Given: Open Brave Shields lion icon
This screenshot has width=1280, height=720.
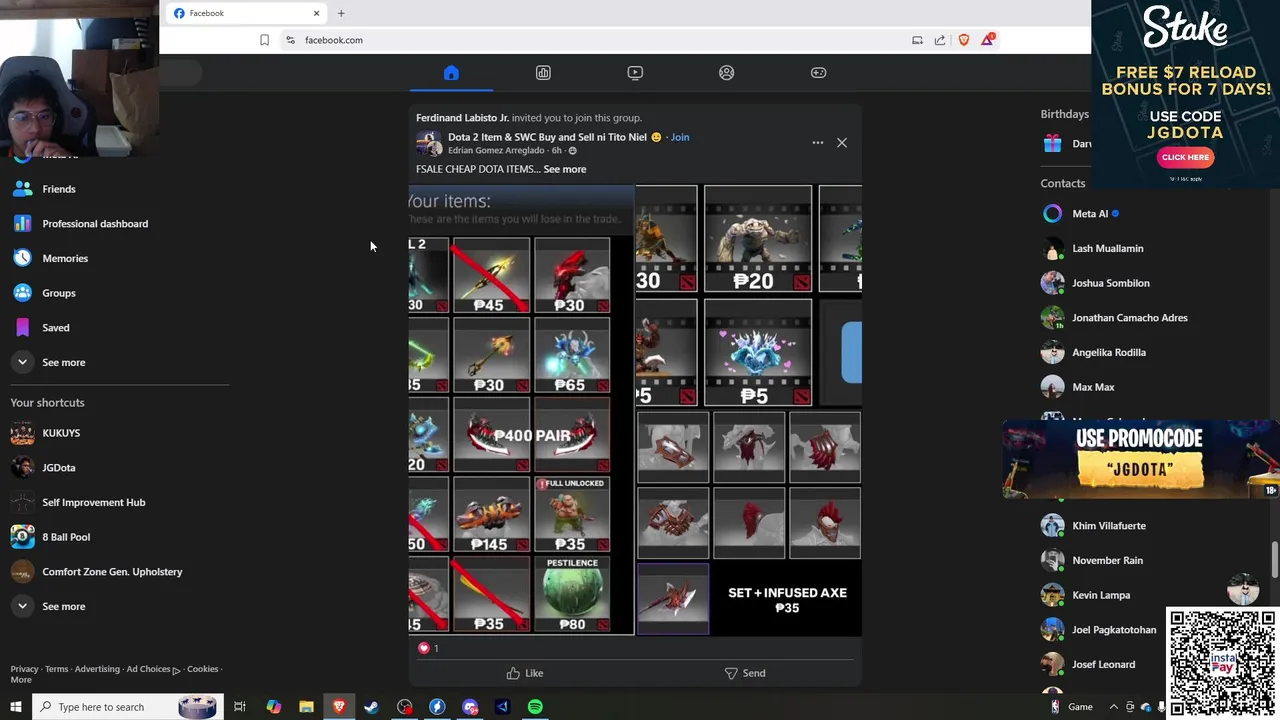Looking at the screenshot, I should click(x=964, y=40).
